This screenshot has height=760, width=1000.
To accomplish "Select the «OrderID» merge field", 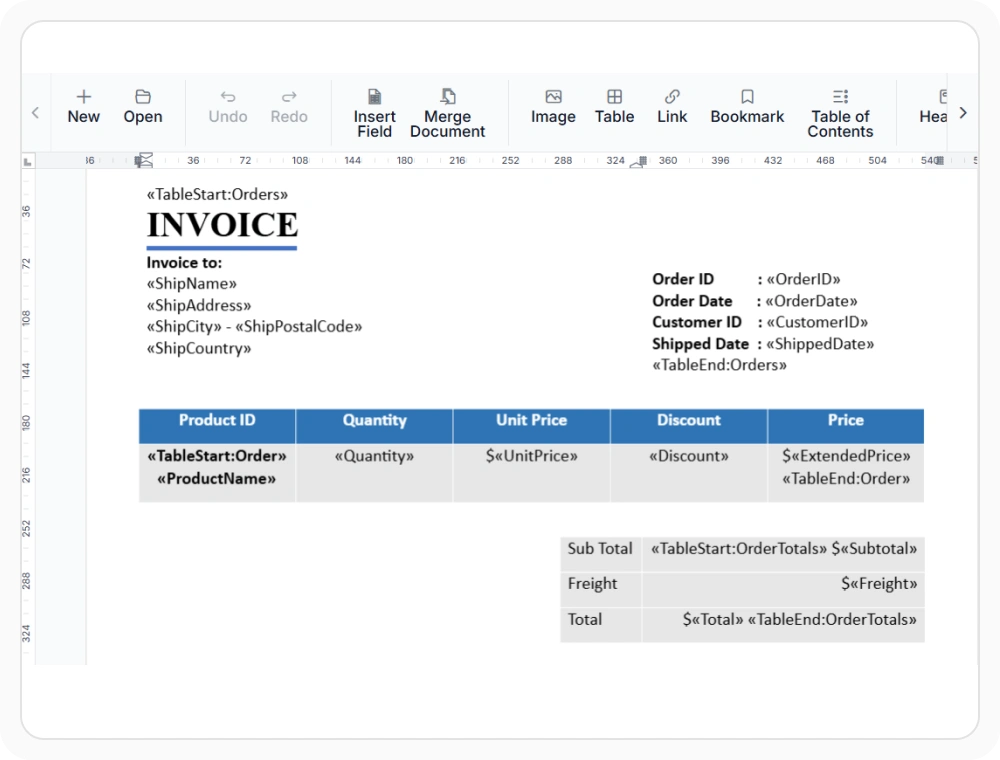I will pos(804,279).
